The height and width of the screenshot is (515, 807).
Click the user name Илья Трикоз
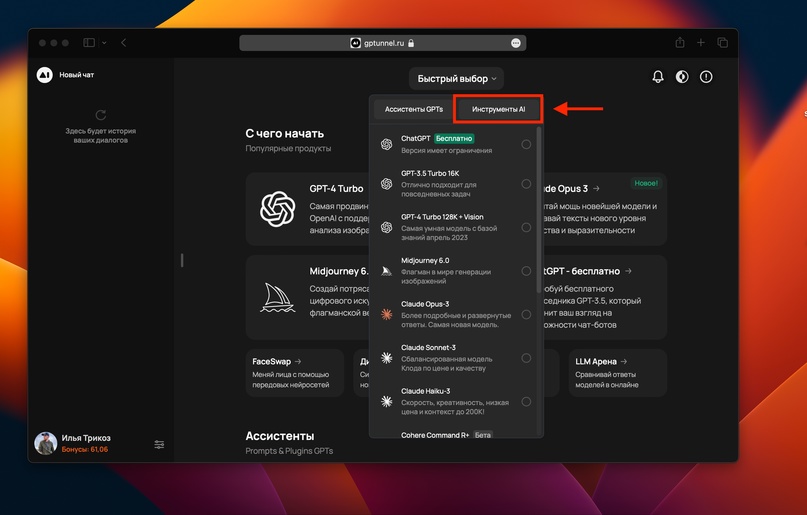pyautogui.click(x=86, y=438)
